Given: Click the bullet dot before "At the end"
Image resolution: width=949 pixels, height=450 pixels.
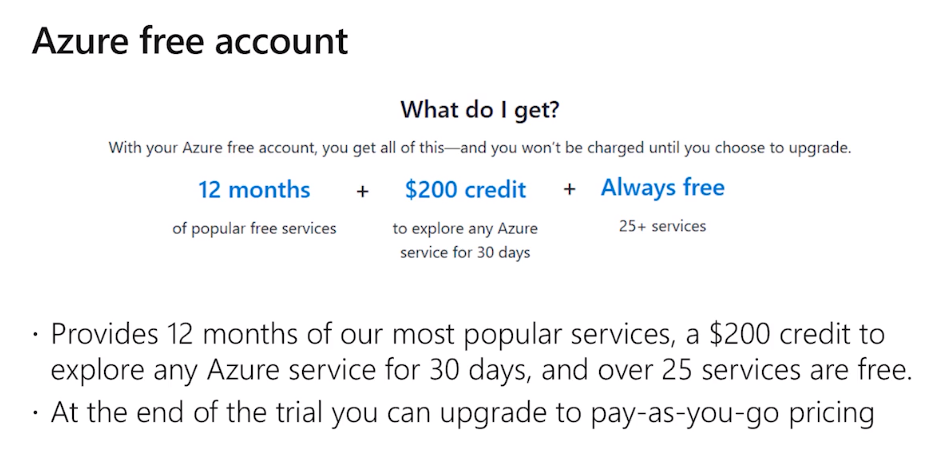Looking at the screenshot, I should pos(36,414).
